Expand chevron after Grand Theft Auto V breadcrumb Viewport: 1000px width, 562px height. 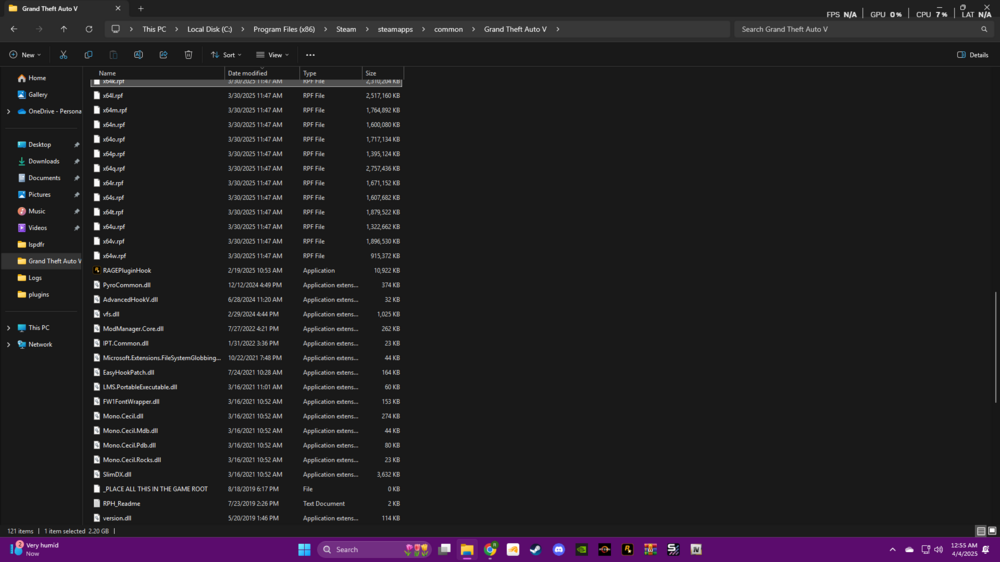pos(557,29)
